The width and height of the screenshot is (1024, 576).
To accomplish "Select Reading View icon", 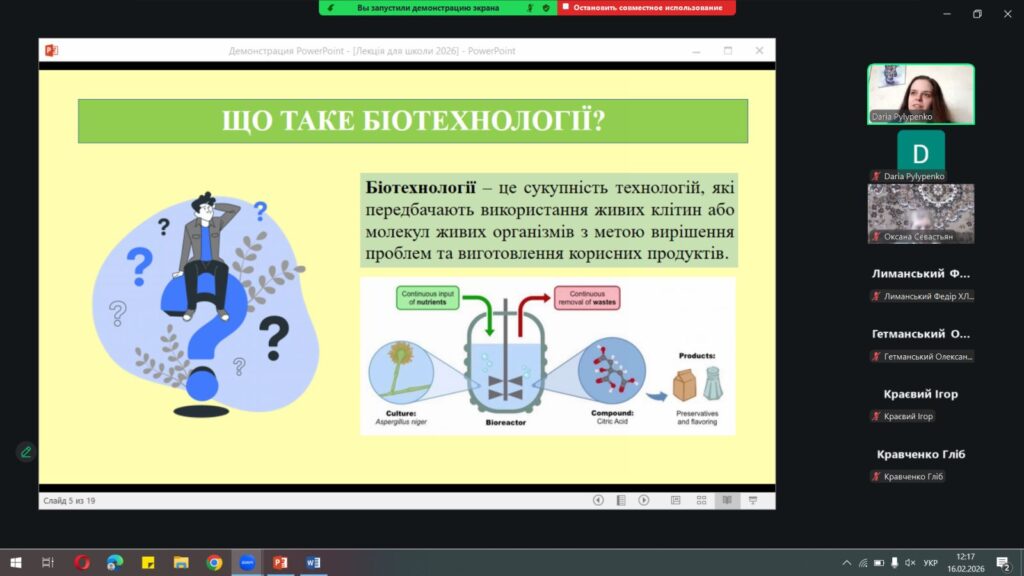I will [x=727, y=500].
